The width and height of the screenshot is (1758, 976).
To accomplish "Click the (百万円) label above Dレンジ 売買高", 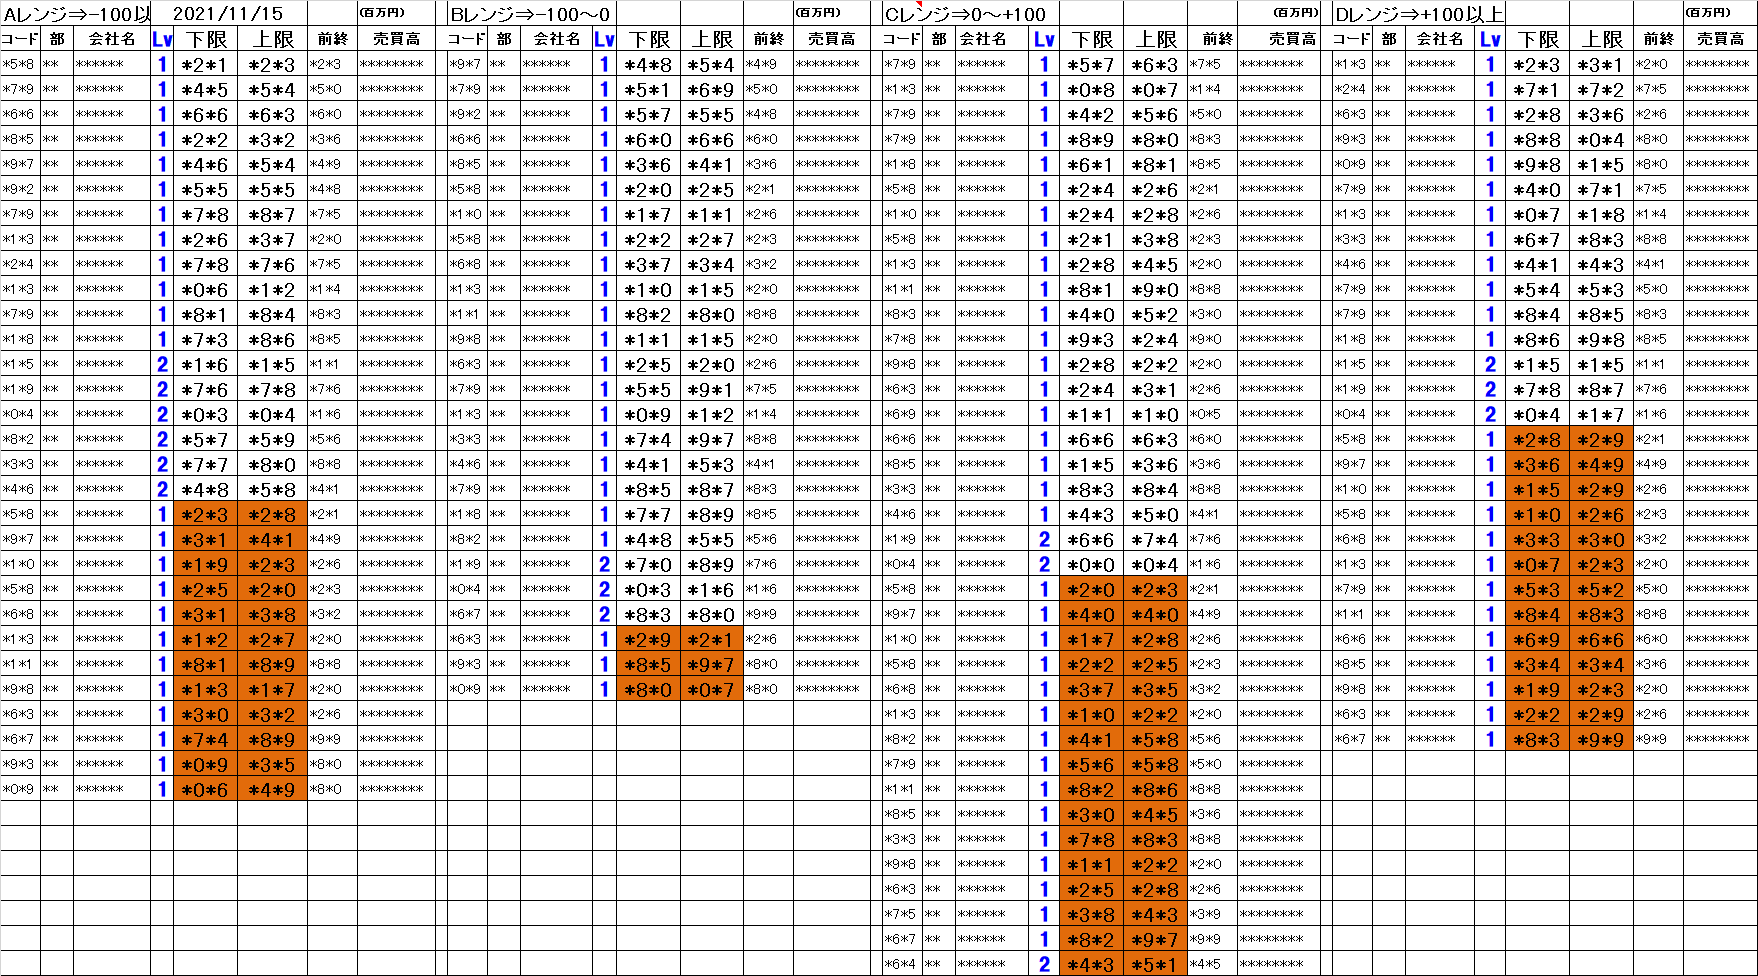I will pos(1708,13).
